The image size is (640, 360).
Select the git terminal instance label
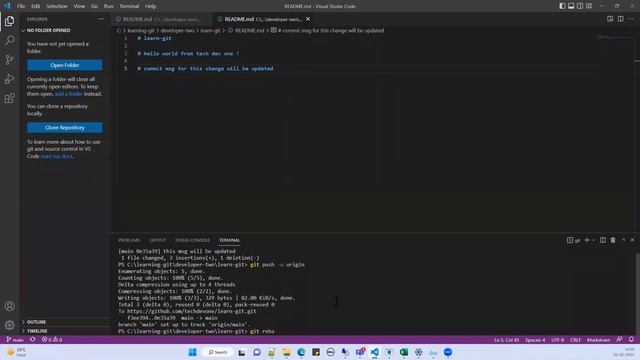pos(573,240)
